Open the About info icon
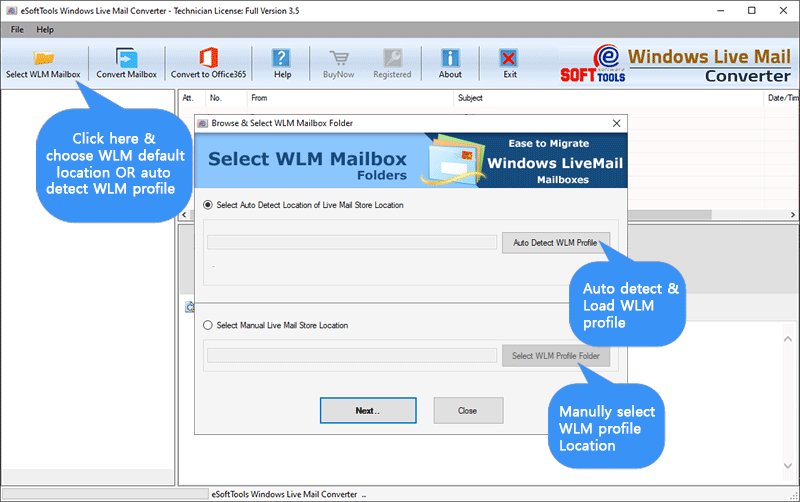This screenshot has width=800, height=502. [x=450, y=64]
